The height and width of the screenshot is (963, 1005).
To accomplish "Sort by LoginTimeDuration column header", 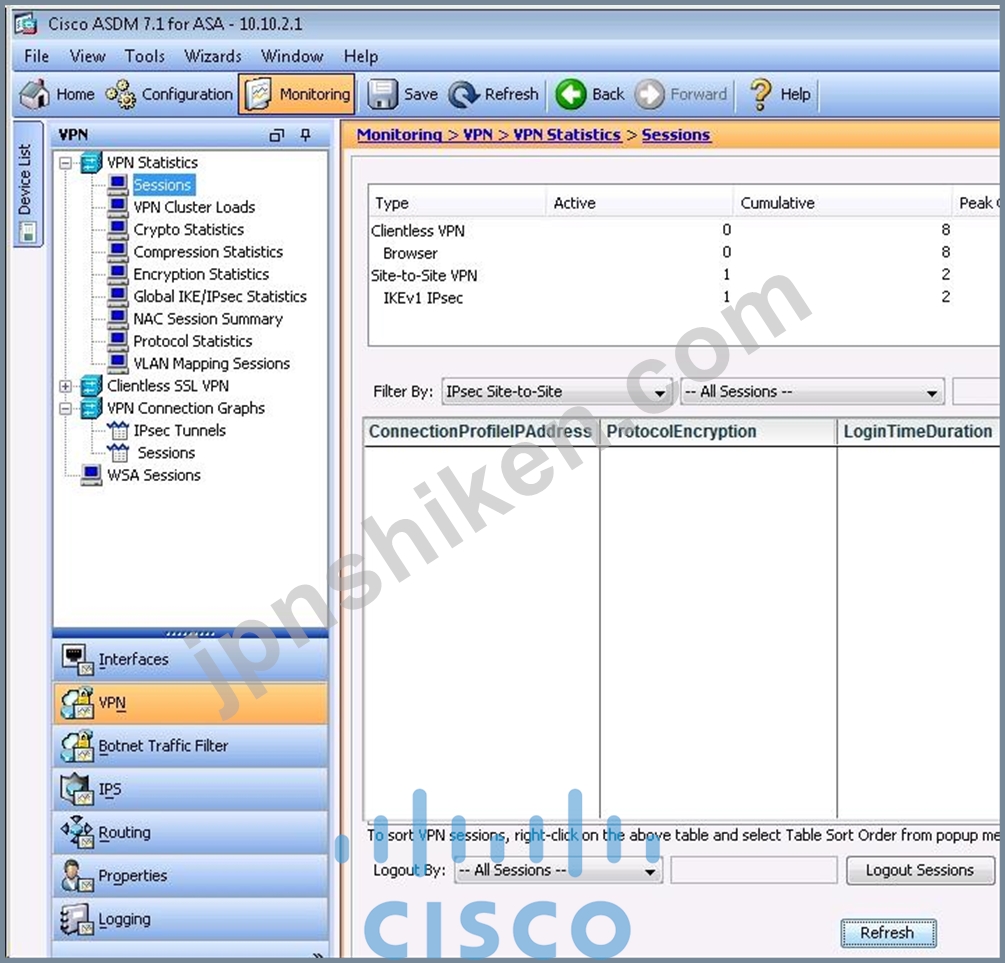I will point(920,431).
